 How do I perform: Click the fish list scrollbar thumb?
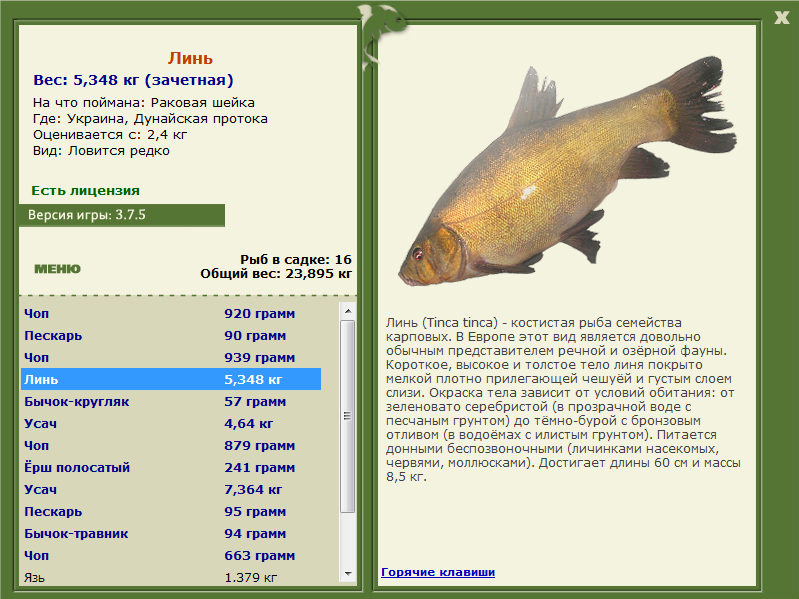coord(348,416)
